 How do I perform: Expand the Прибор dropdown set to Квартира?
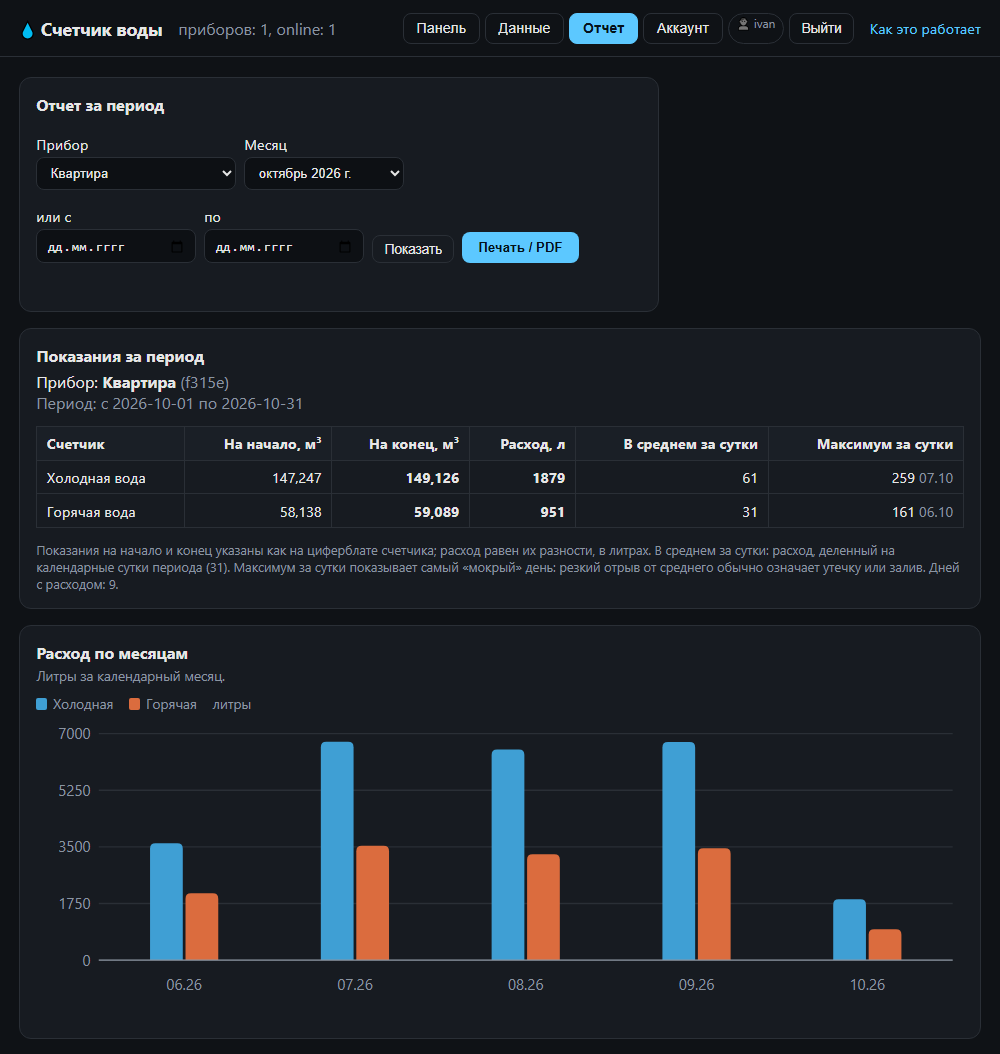pos(136,173)
